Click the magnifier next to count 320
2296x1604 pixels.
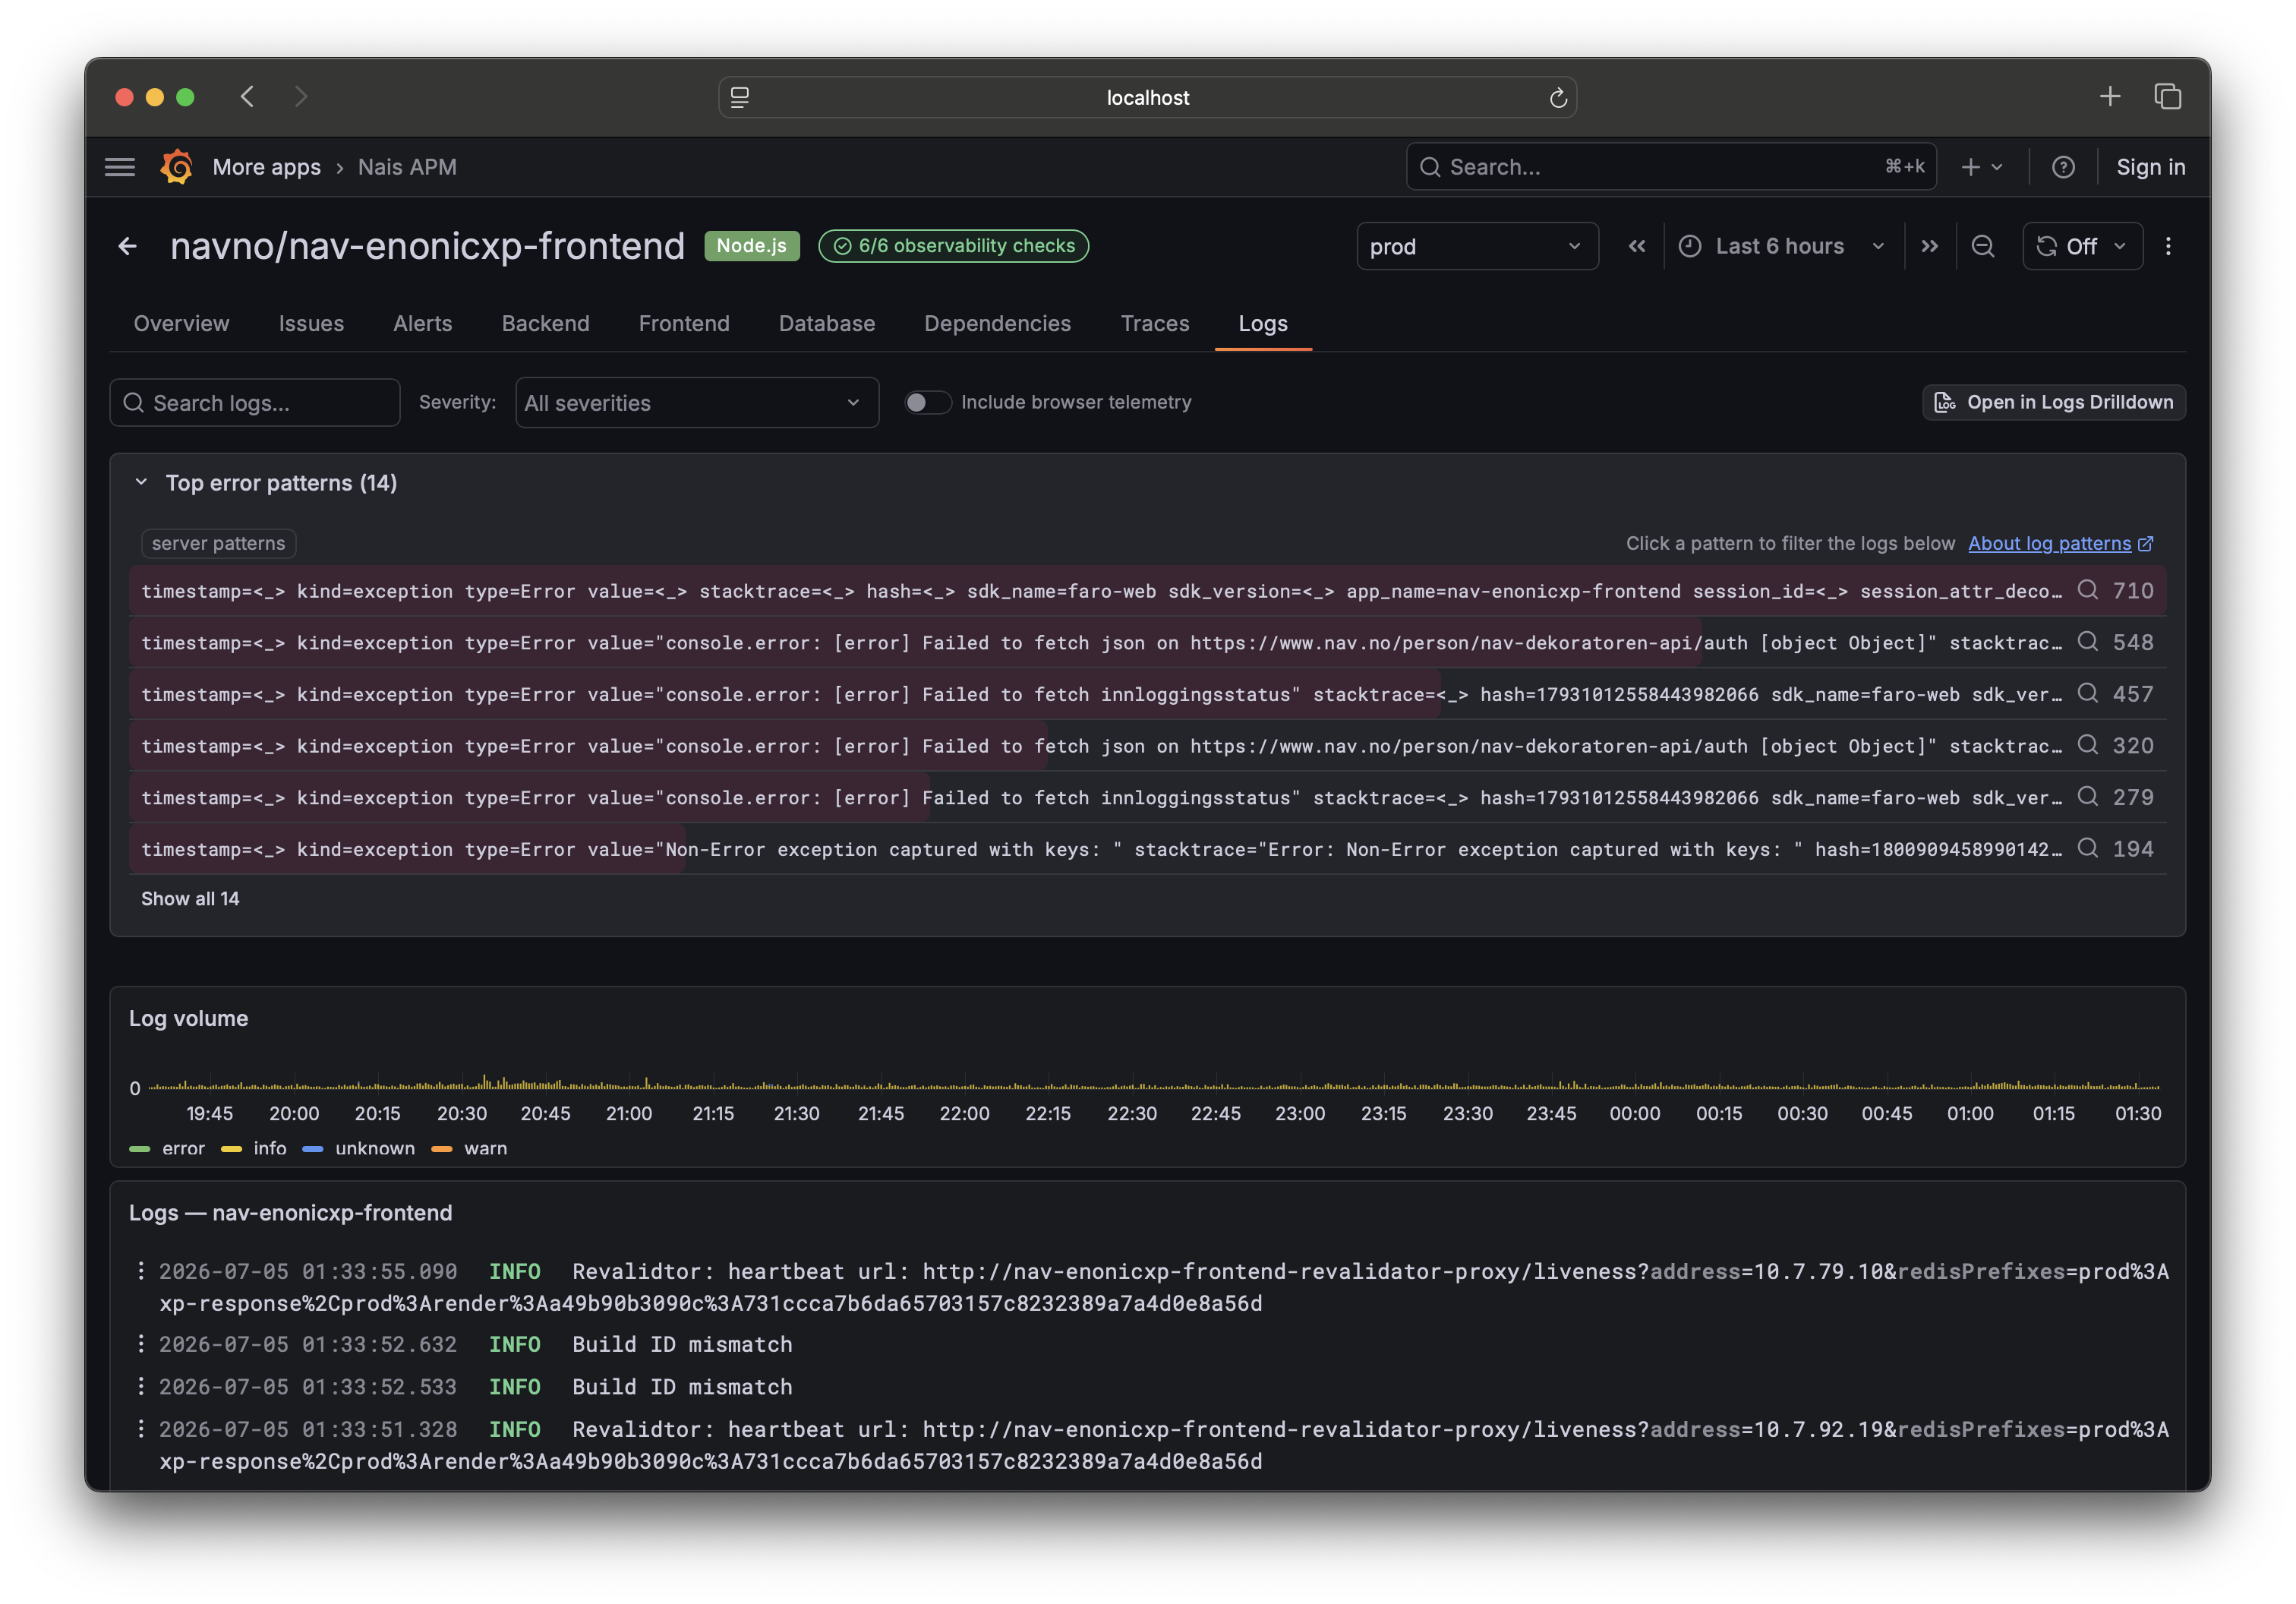(2087, 745)
